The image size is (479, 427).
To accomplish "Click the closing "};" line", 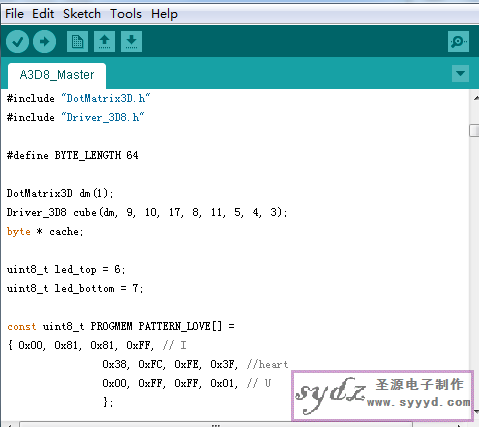I will [108, 402].
